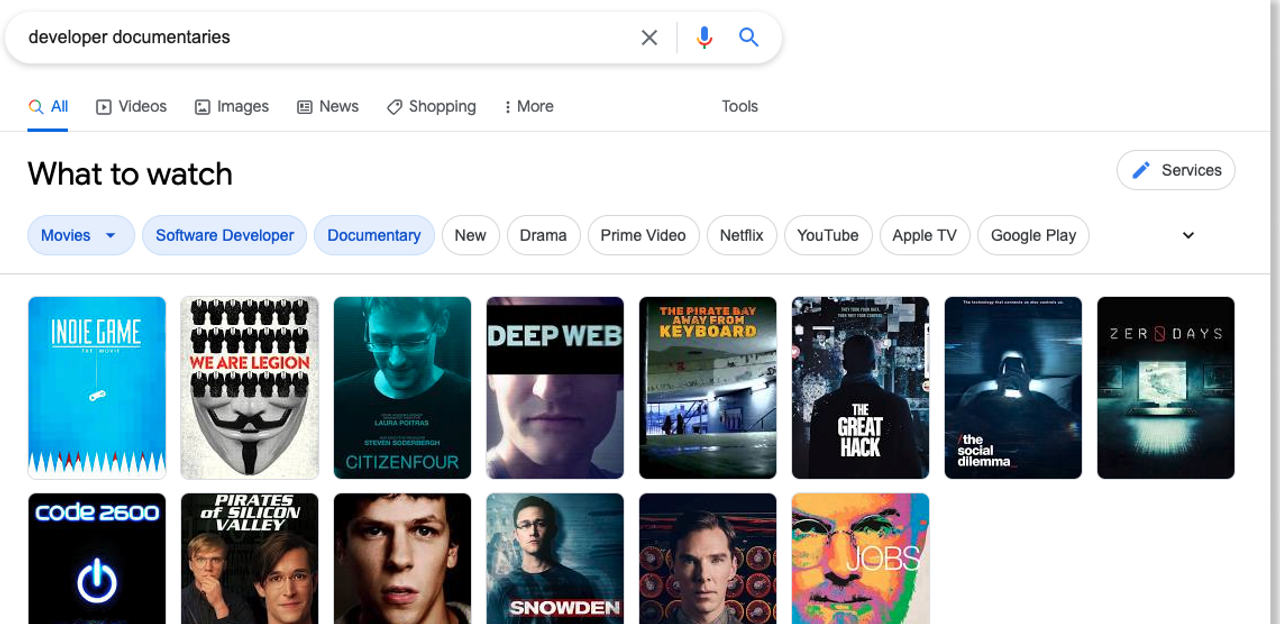
Task: Clear the search box with the X icon
Action: [x=649, y=37]
